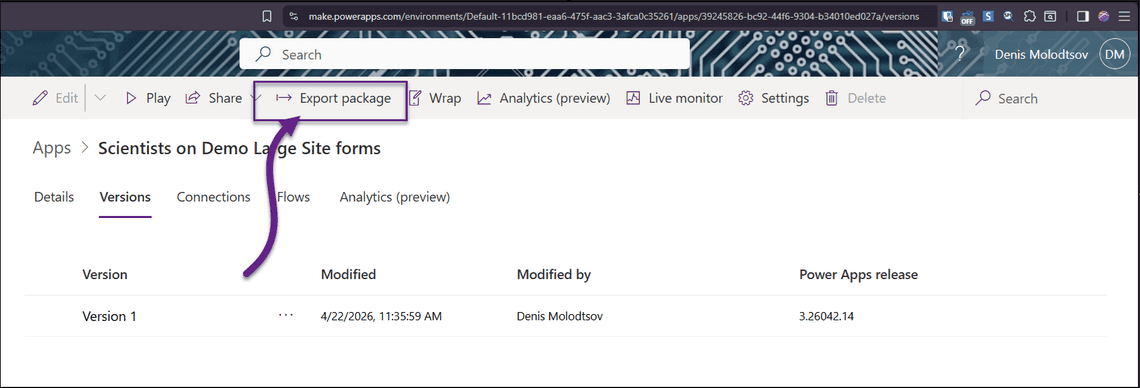Viewport: 1140px width, 388px height.
Task: Click the Modified column header
Action: pyautogui.click(x=348, y=275)
